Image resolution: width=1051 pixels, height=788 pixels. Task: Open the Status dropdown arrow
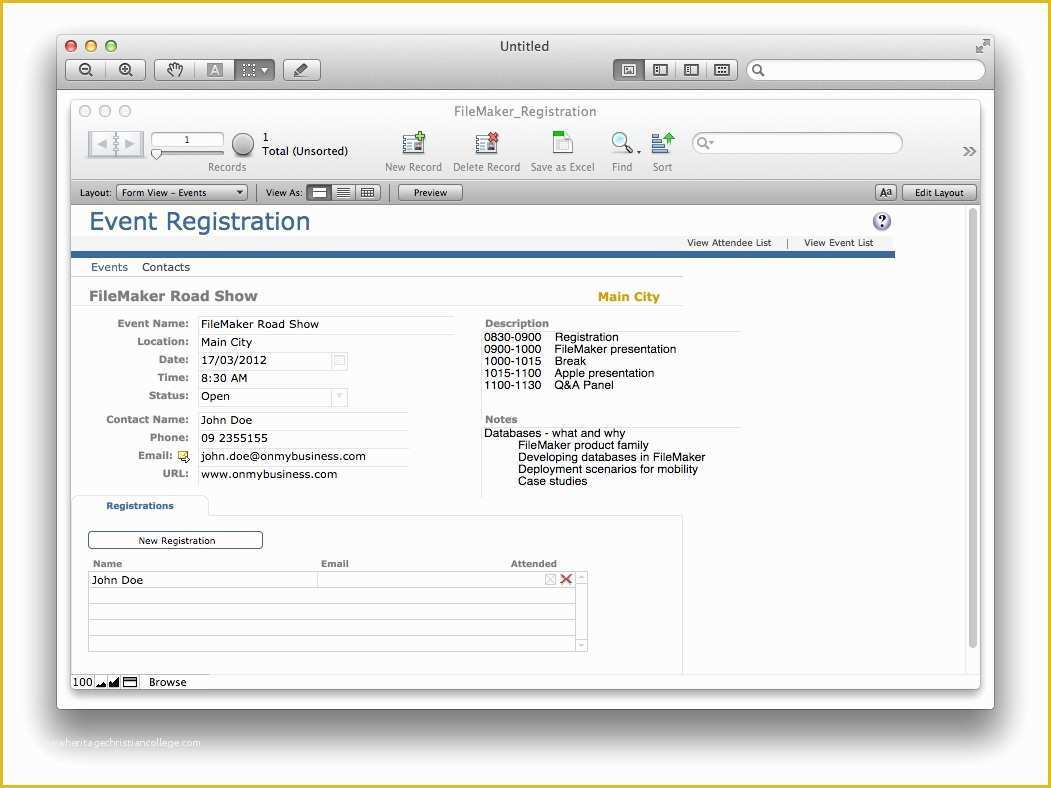pyautogui.click(x=340, y=397)
